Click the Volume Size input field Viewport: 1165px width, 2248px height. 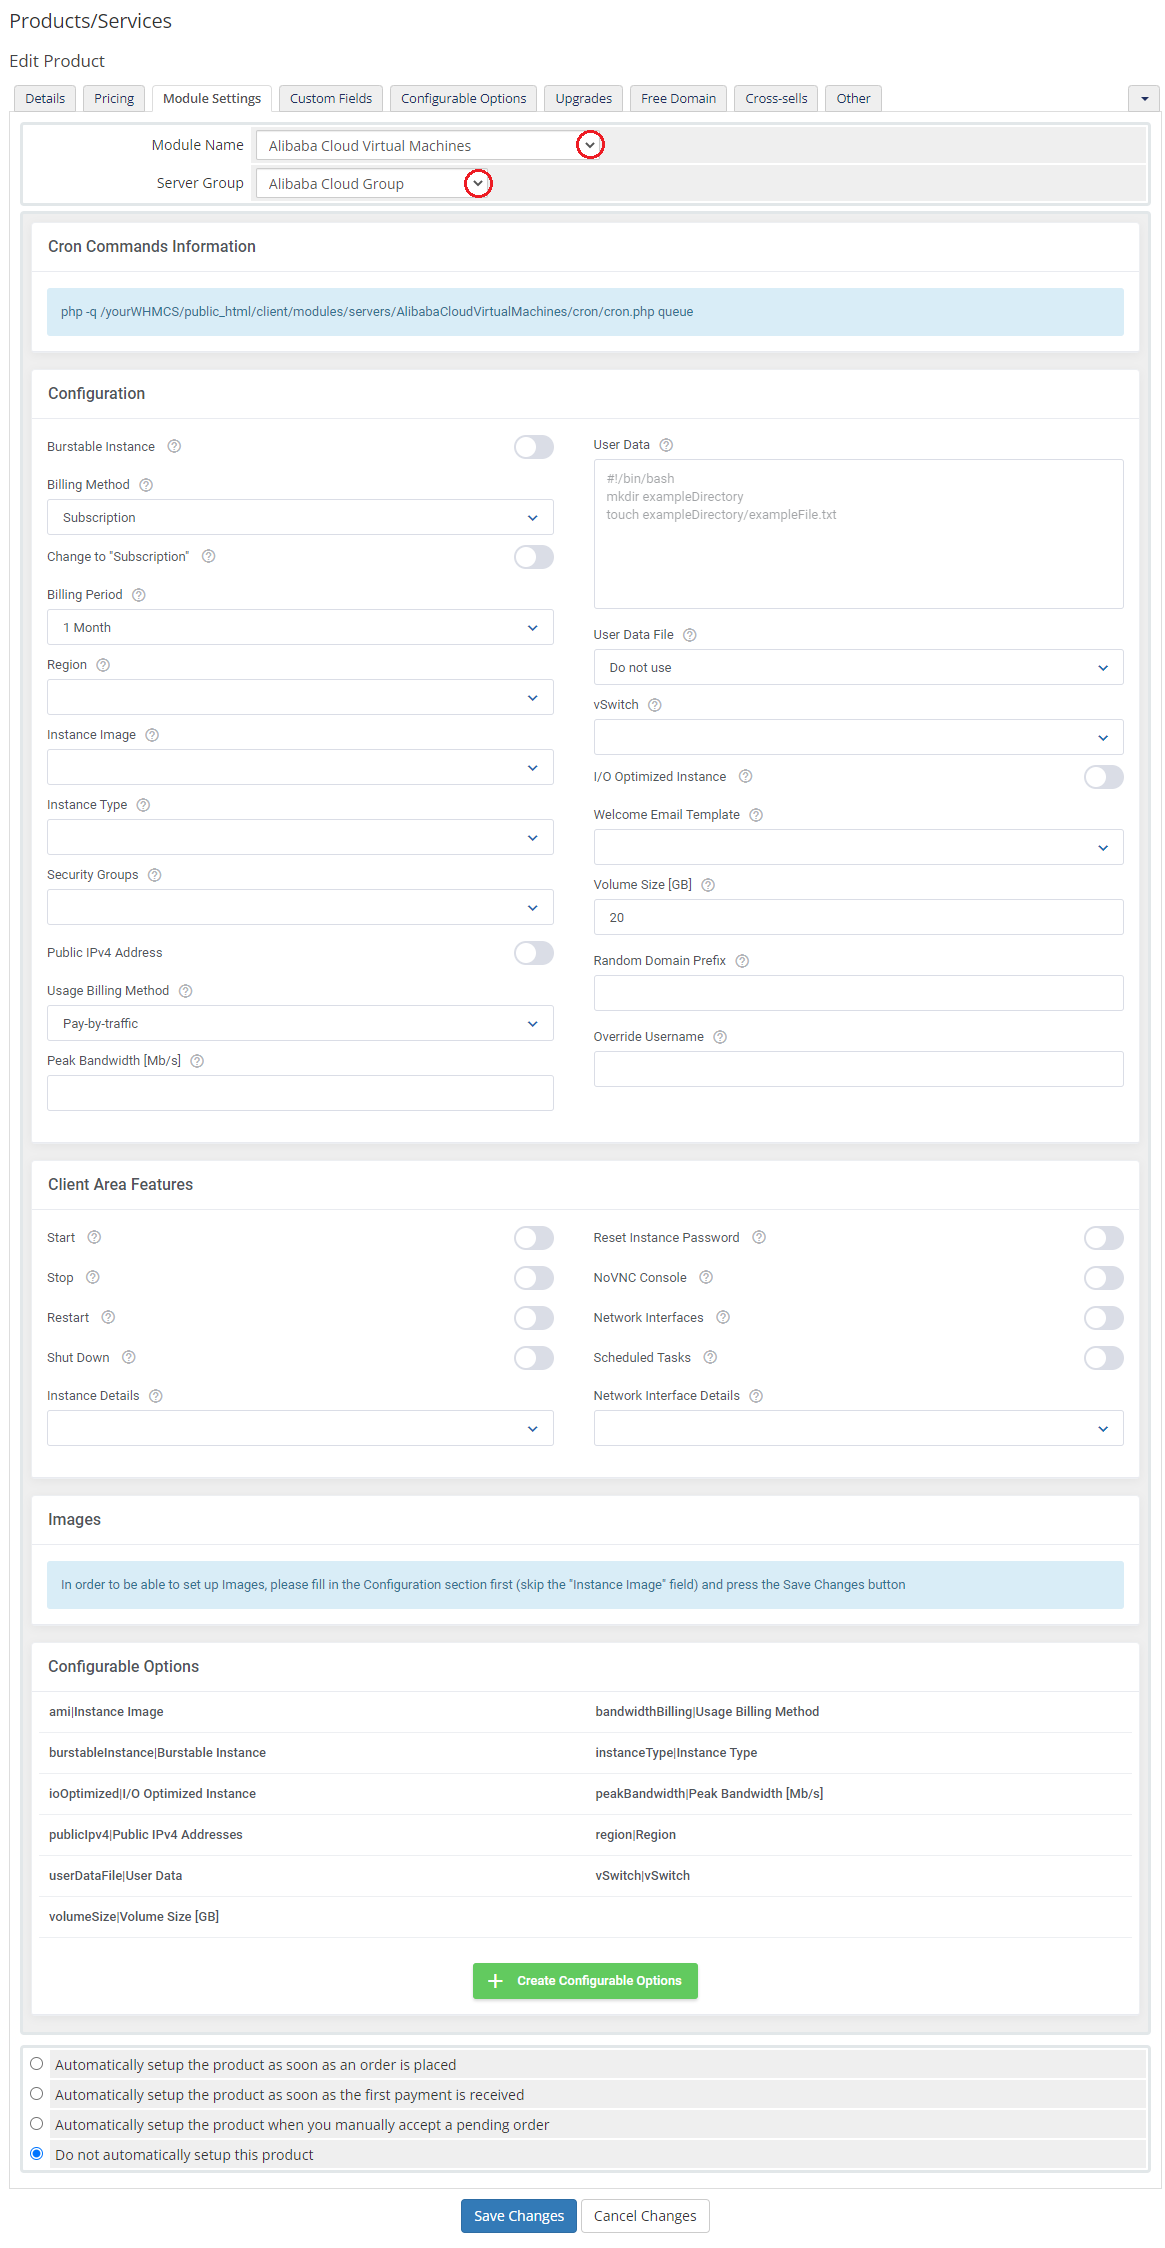pos(858,917)
